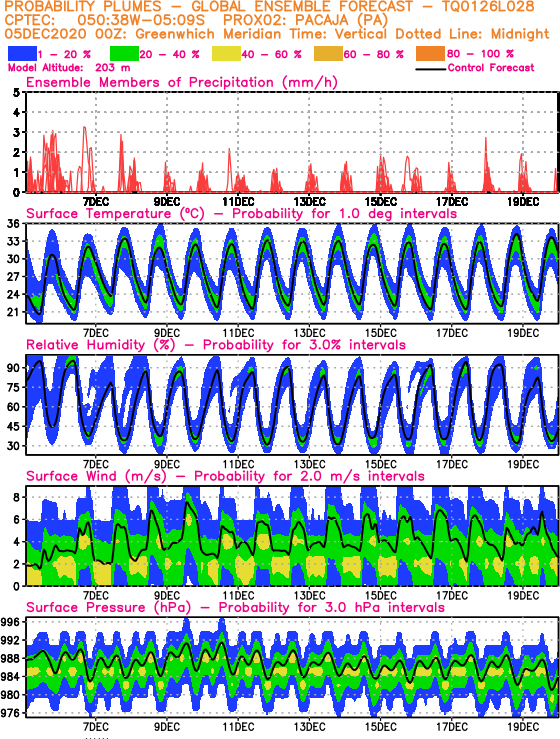Click the black Control Forecast legend line
Image resolution: width=560 pixels, height=739 pixels.
(x=431, y=69)
